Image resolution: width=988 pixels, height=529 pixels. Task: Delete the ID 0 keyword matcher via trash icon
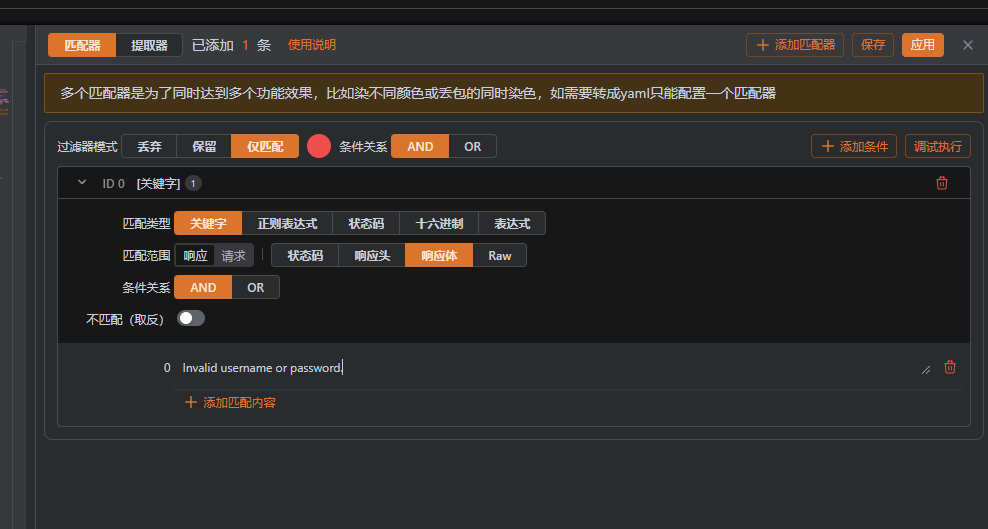tap(941, 183)
